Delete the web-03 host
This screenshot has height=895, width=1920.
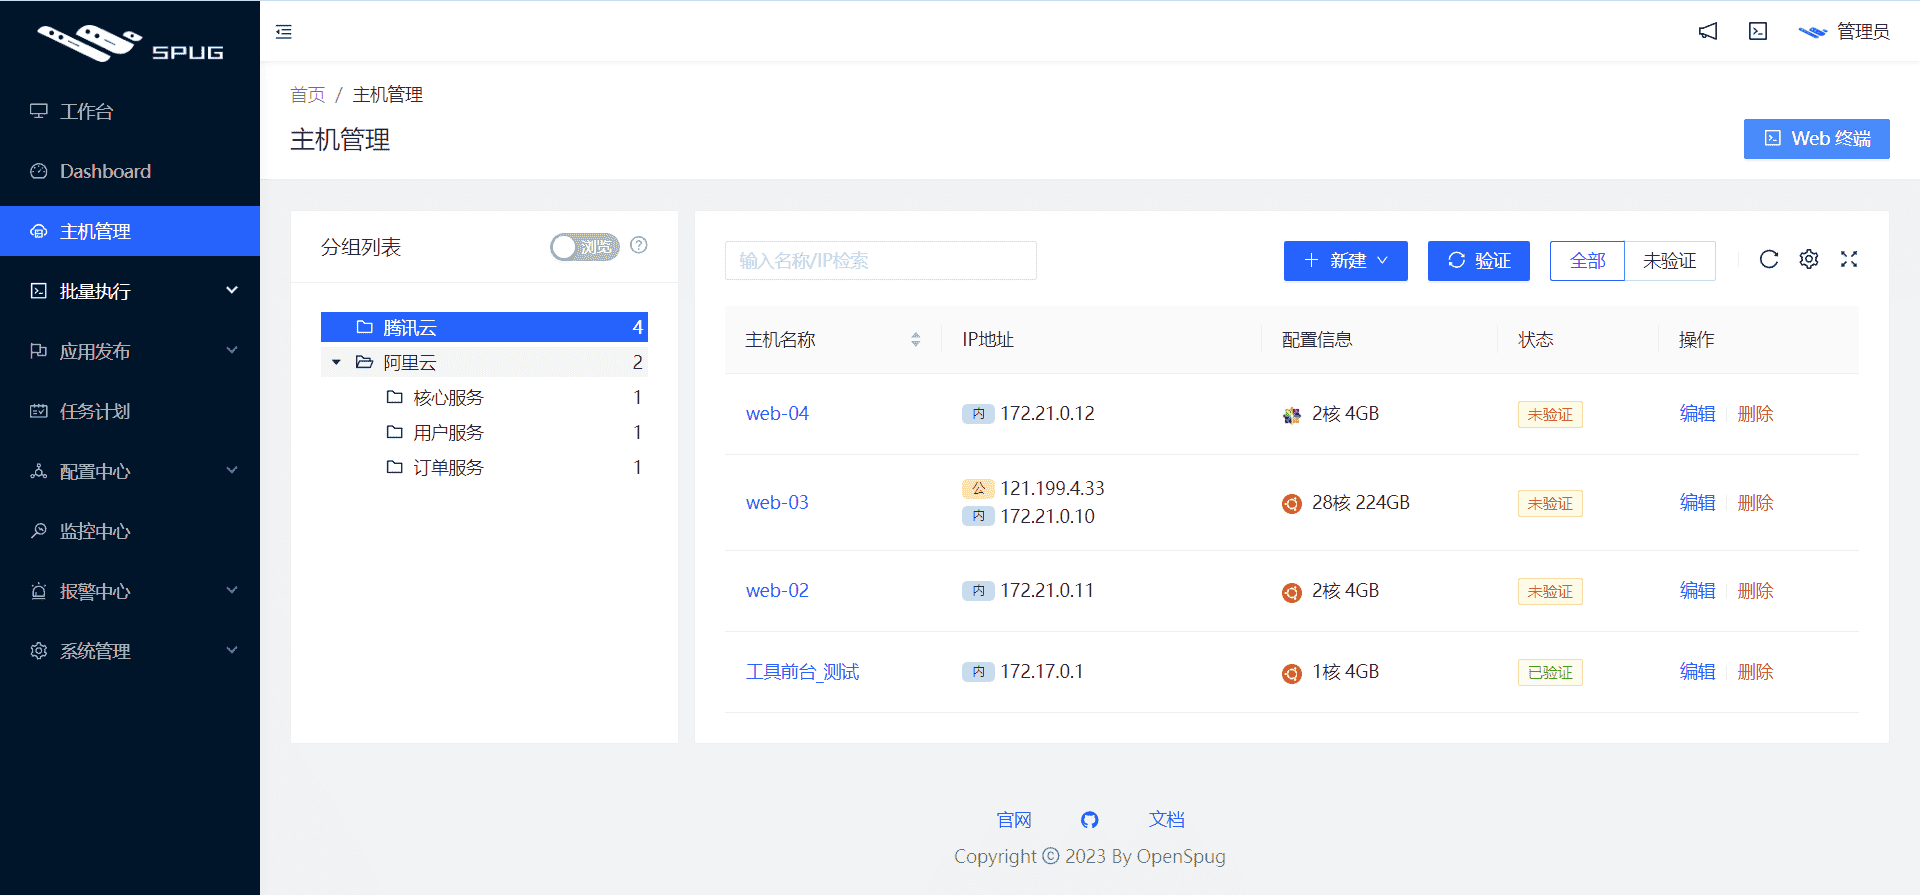pos(1755,502)
